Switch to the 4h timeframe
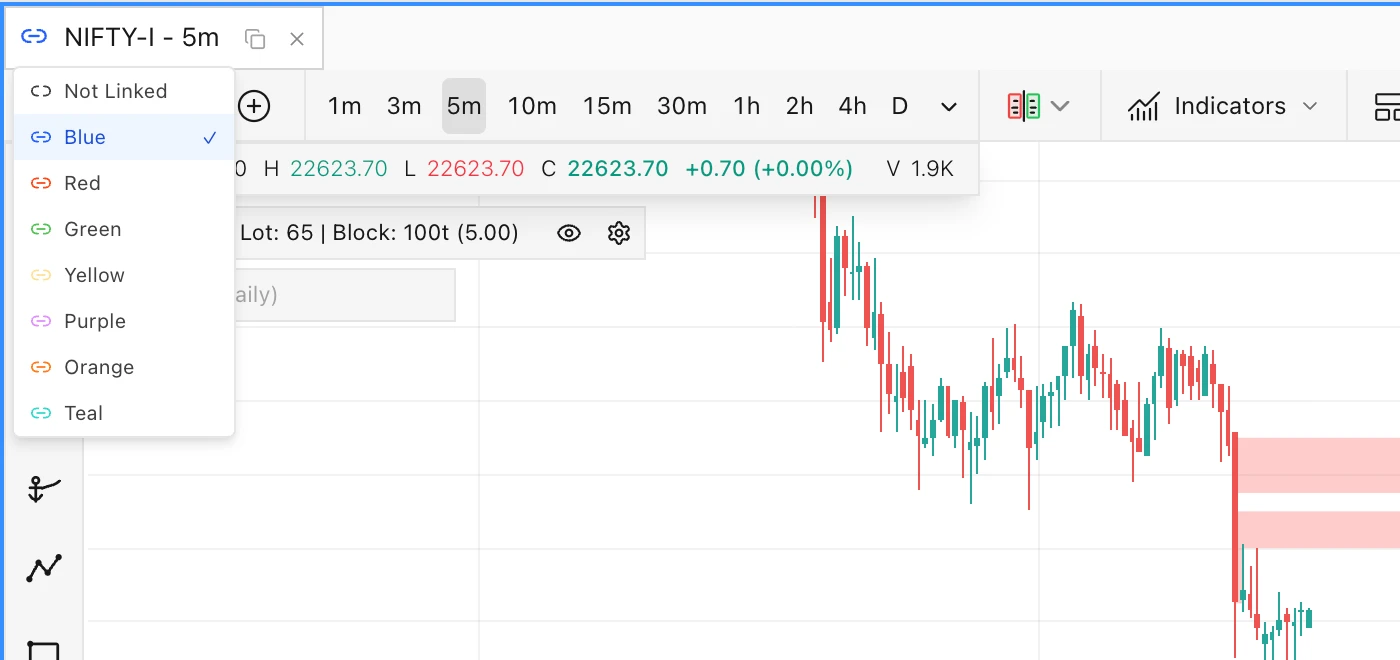The height and width of the screenshot is (660, 1400). (853, 106)
